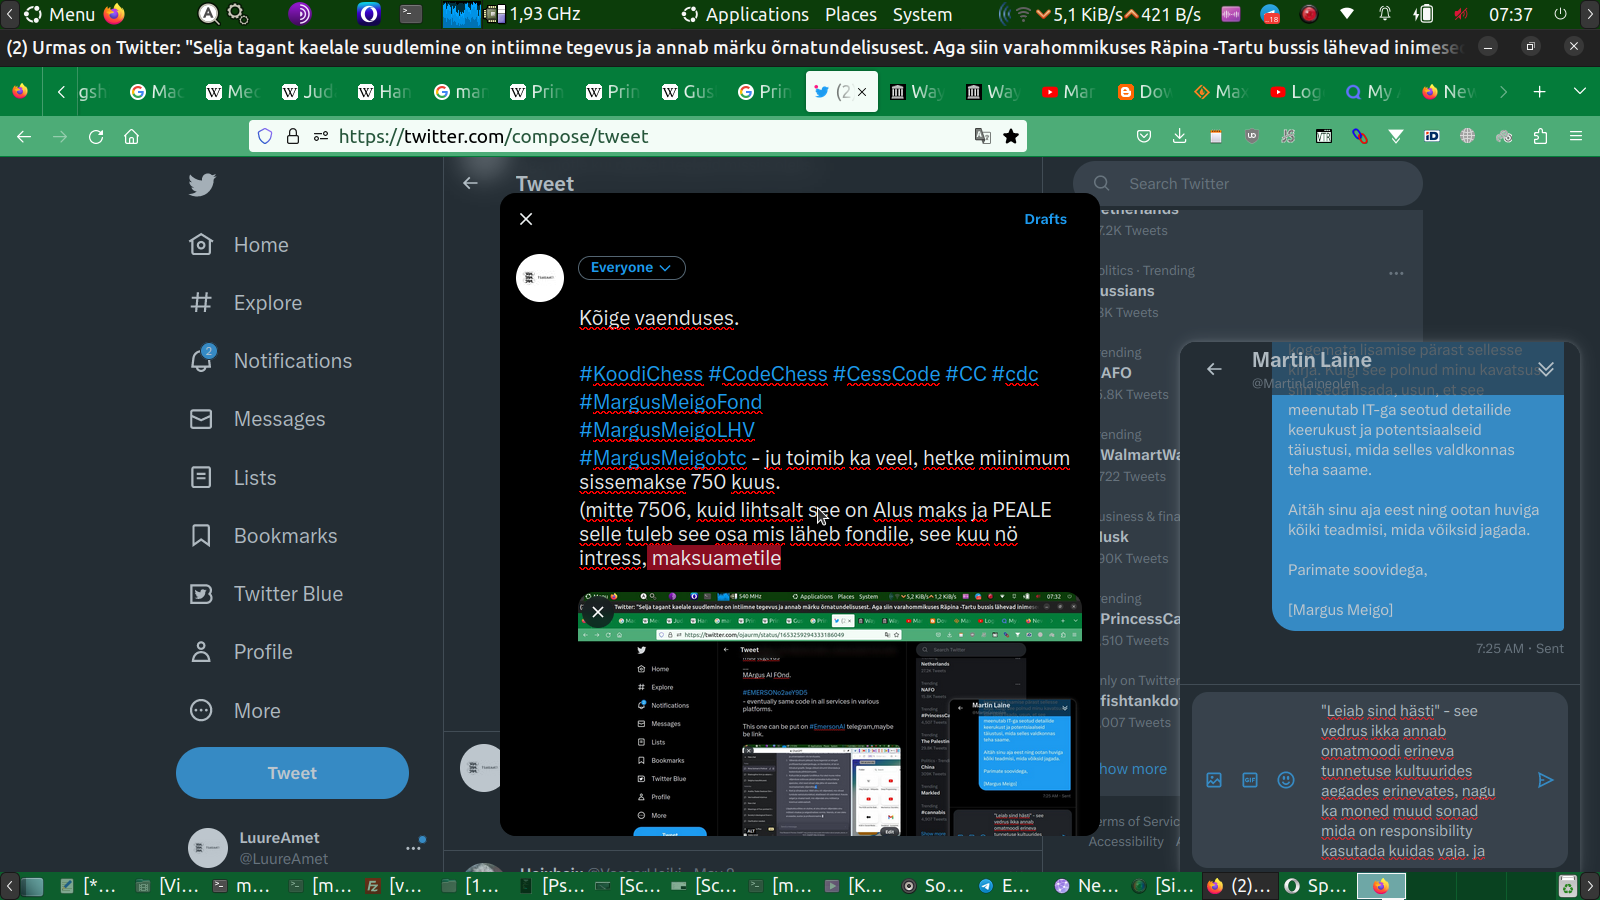Click the browser back button

(24, 136)
